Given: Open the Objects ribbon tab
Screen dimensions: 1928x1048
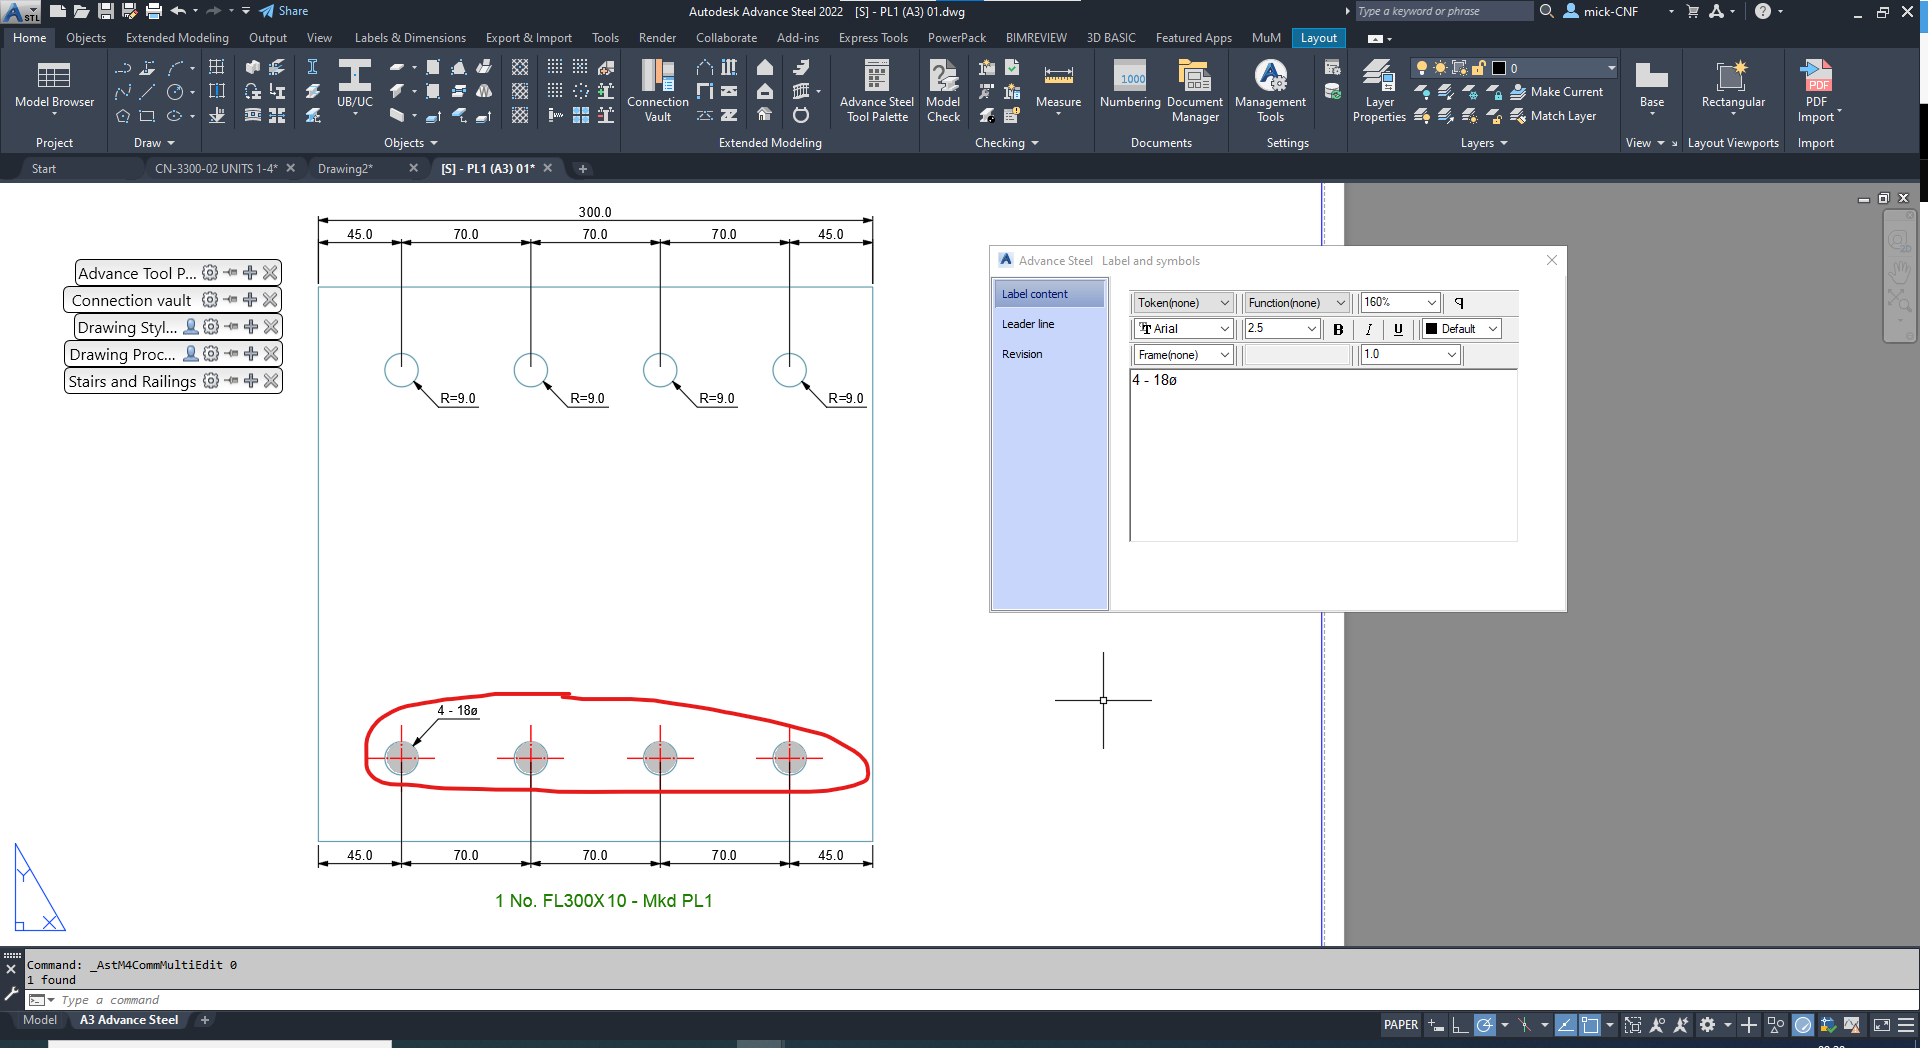Looking at the screenshot, I should point(85,38).
